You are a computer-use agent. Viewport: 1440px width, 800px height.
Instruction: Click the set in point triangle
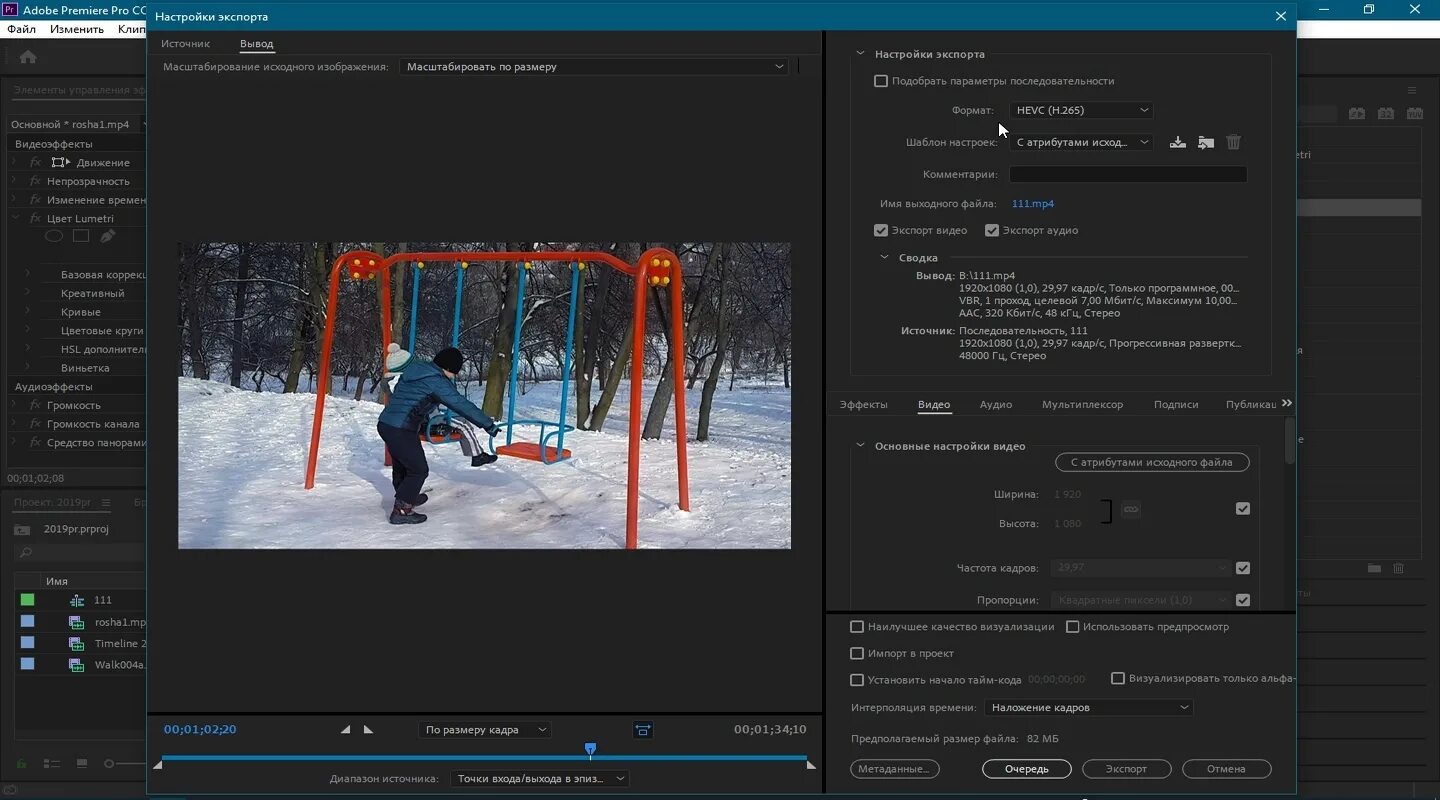click(x=346, y=730)
